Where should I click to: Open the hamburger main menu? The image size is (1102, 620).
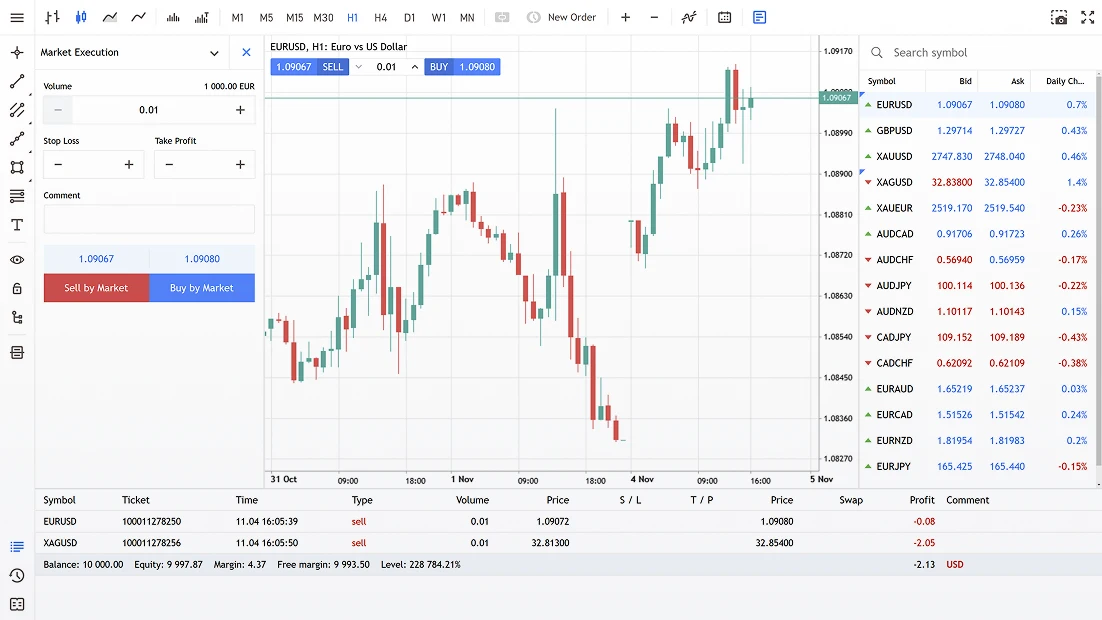point(17,17)
